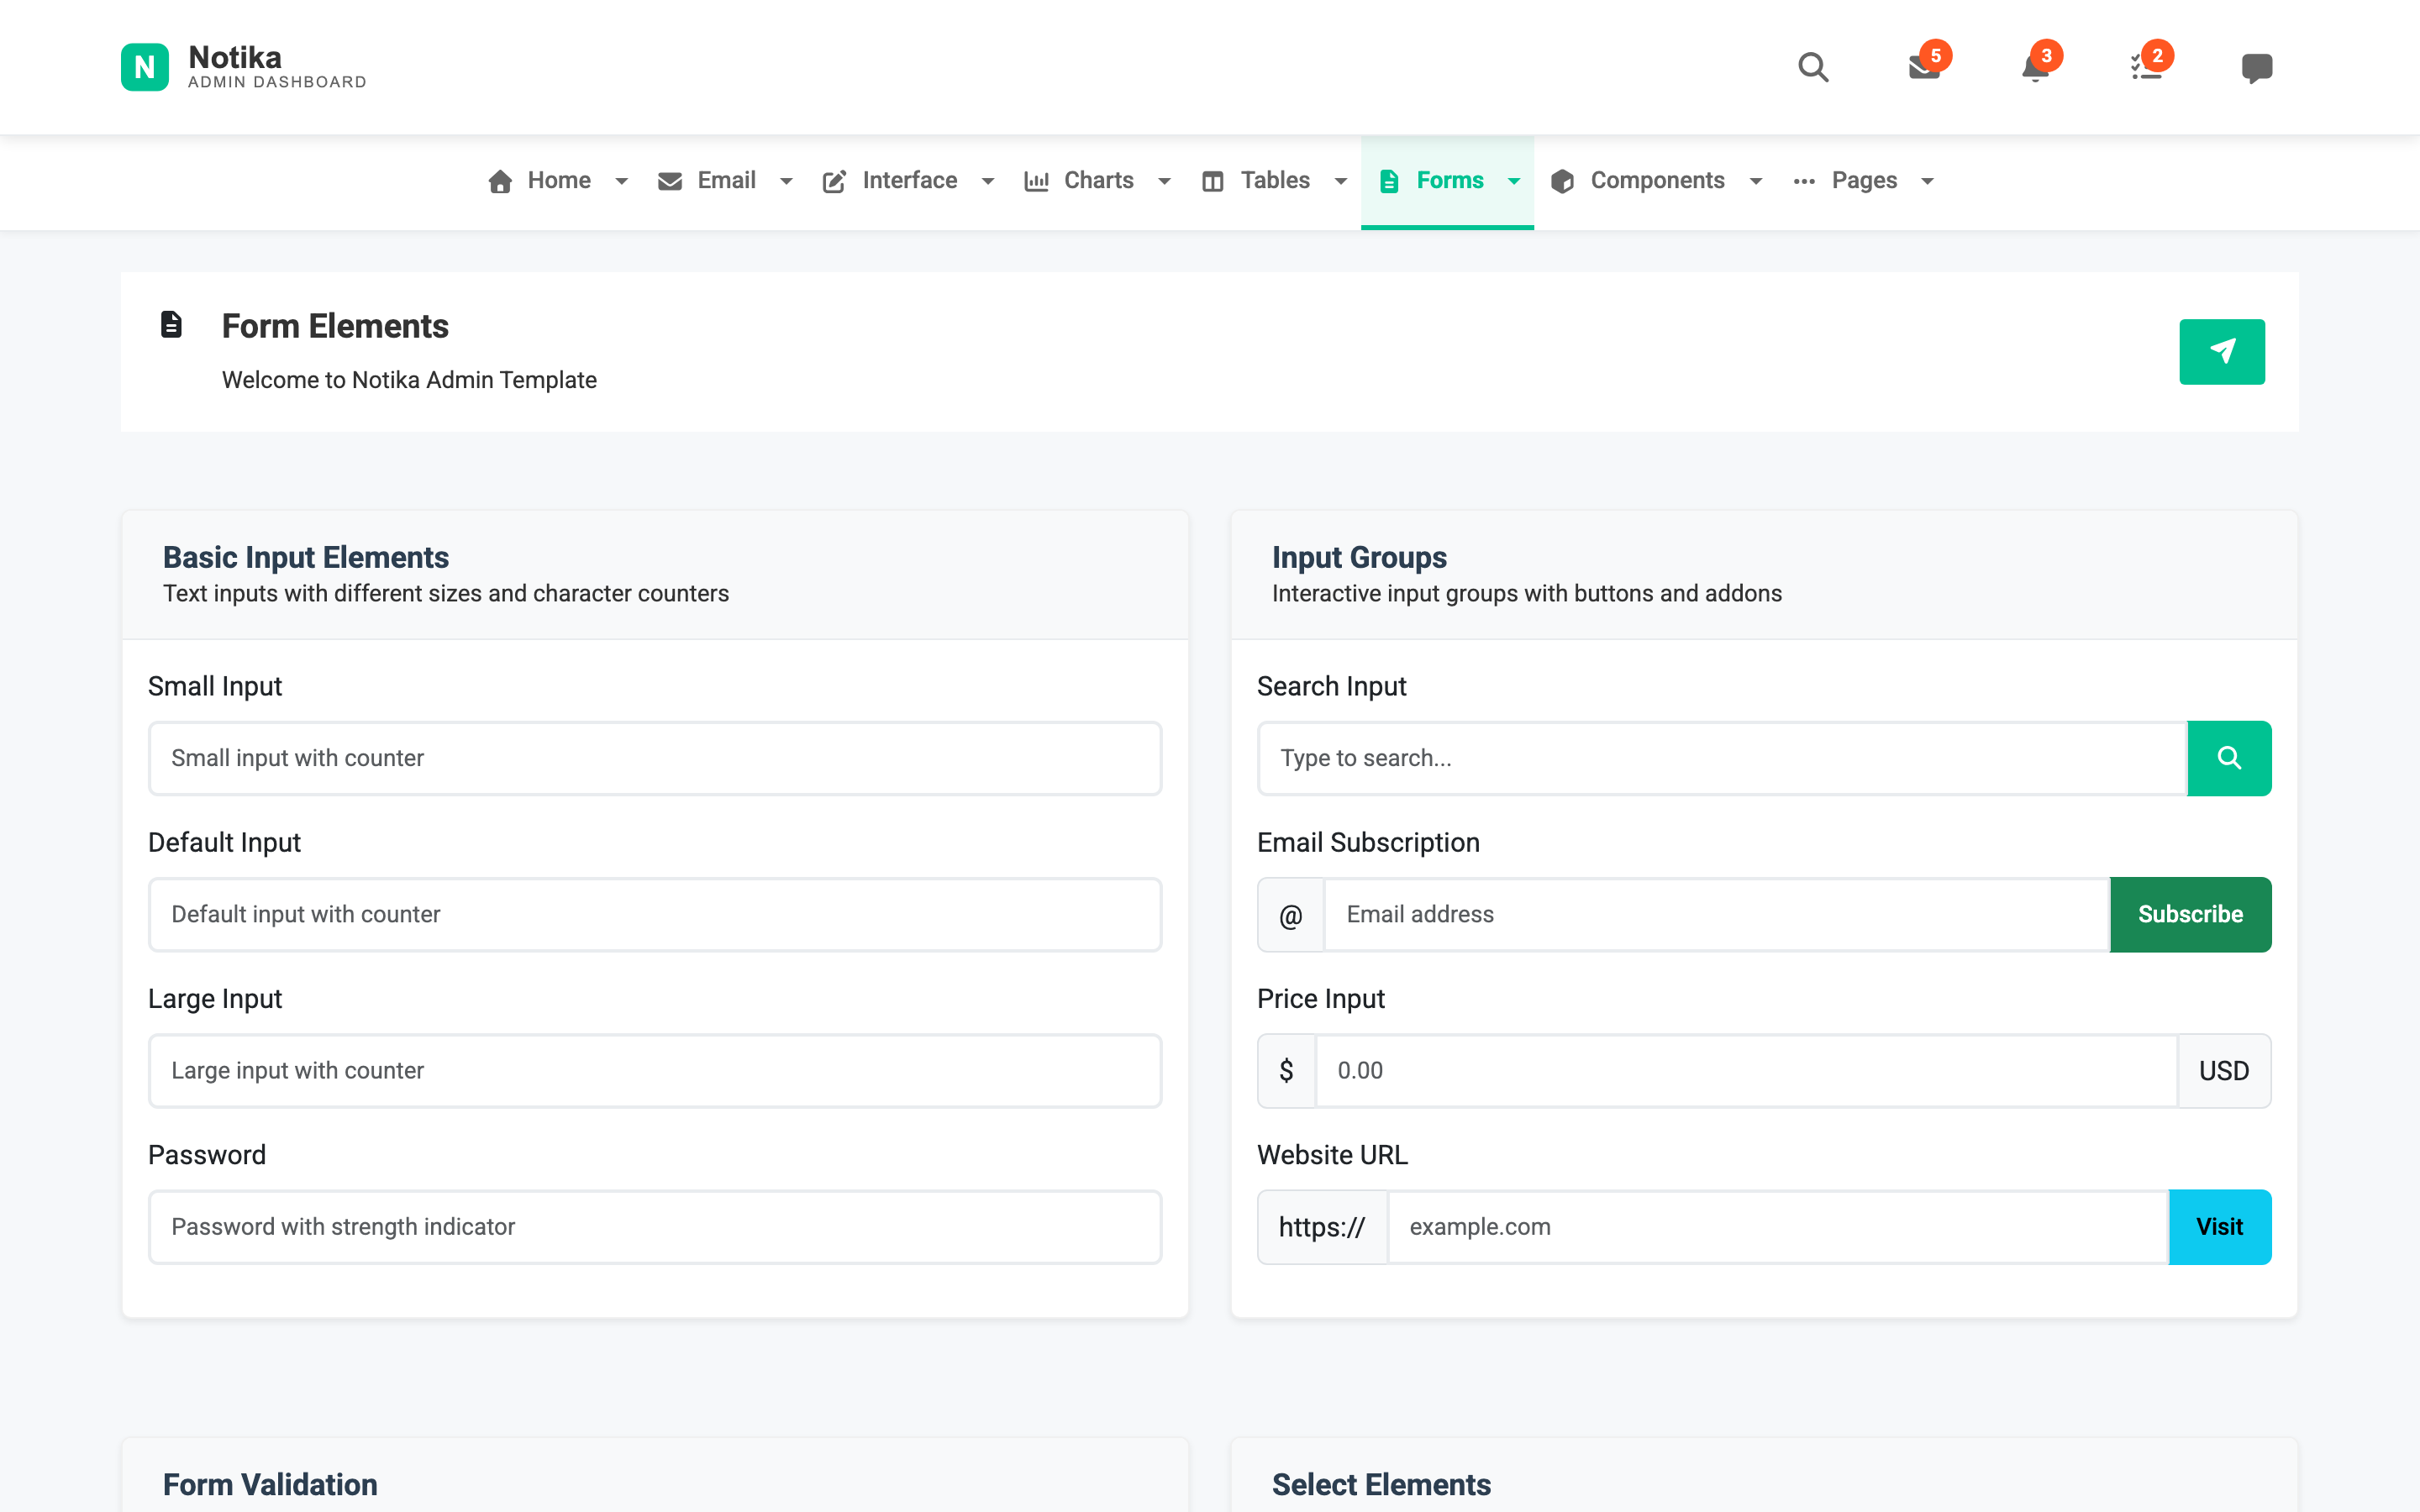This screenshot has height=1512, width=2420.
Task: Focus the Email address field
Action: 1717,915
